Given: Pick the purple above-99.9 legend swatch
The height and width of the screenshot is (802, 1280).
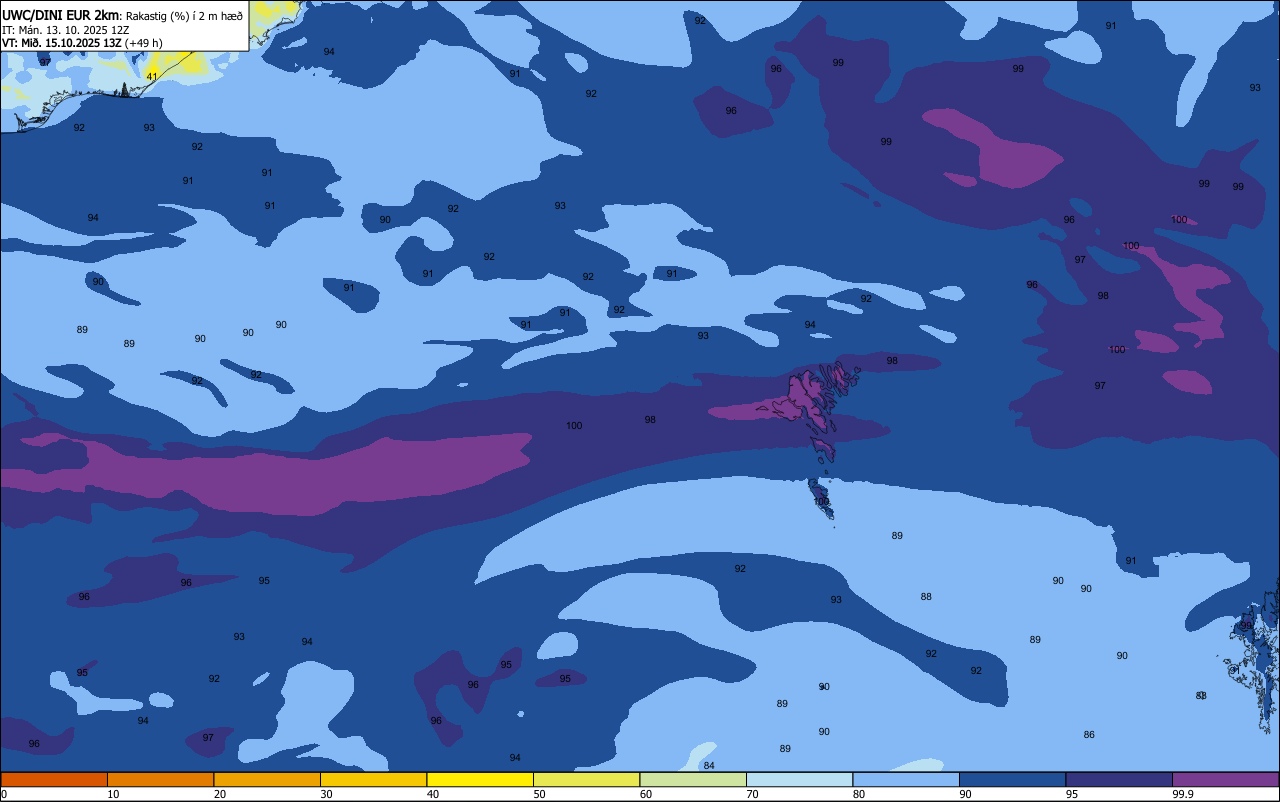Looking at the screenshot, I should tap(1225, 779).
